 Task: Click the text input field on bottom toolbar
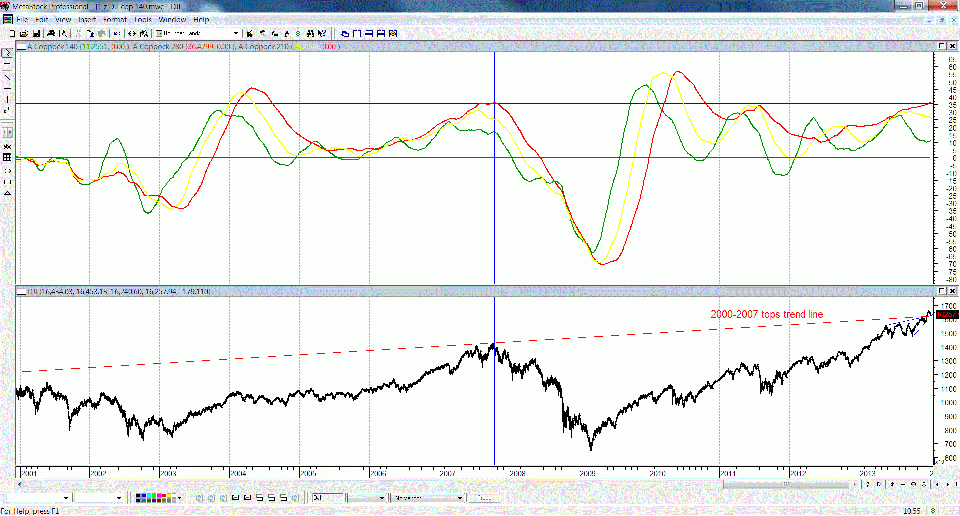[328, 498]
